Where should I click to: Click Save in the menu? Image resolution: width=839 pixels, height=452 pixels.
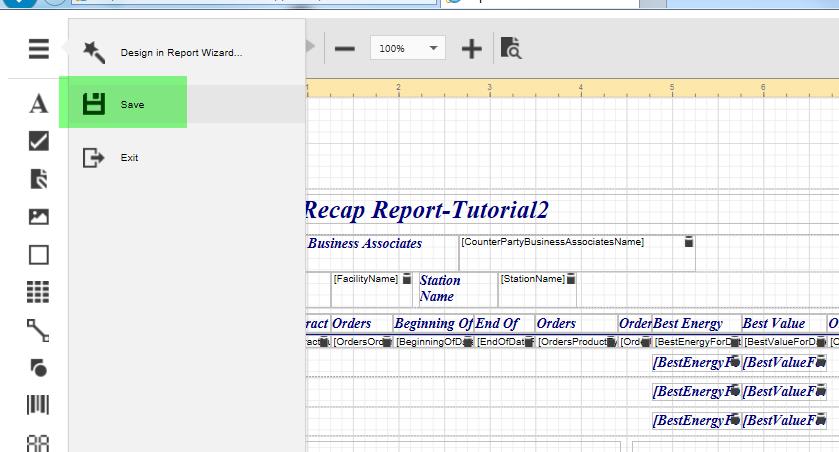(132, 105)
